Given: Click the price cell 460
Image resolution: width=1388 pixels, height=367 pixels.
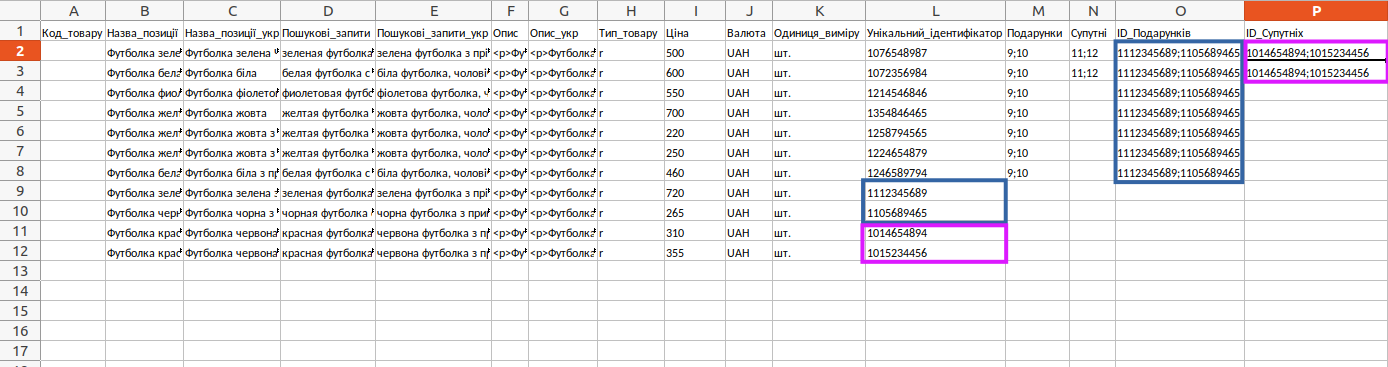Looking at the screenshot, I should 694,172.
